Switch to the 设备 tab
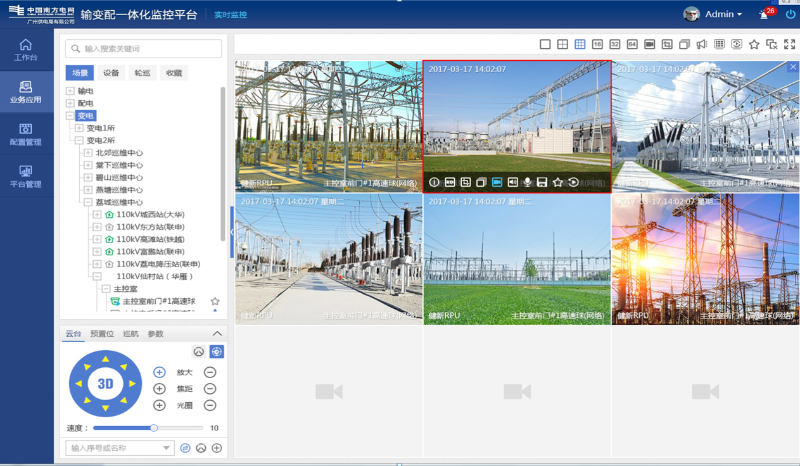Screen dimensions: 800x466 111,73
